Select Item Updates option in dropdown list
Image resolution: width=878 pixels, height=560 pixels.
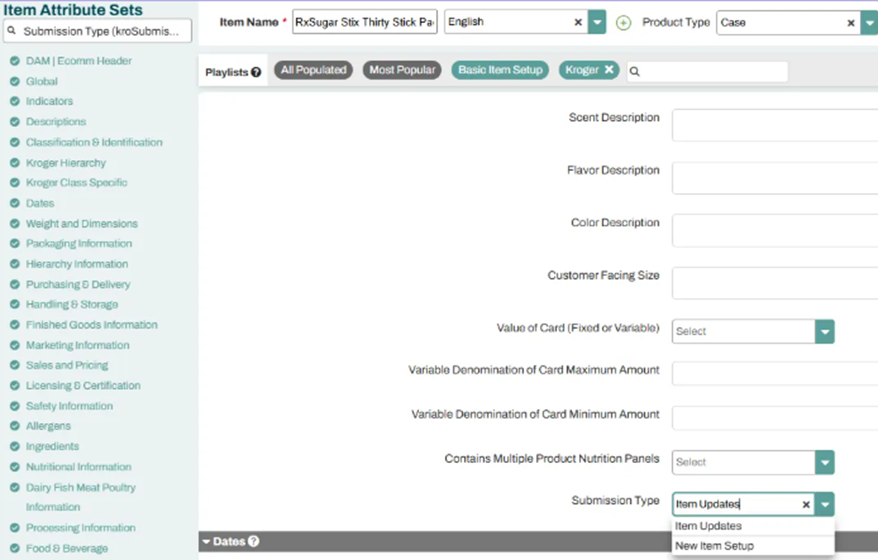(x=708, y=526)
